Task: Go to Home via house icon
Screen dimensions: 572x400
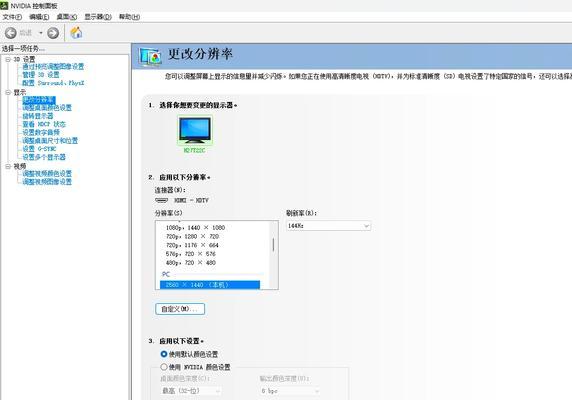Action: tap(76, 33)
